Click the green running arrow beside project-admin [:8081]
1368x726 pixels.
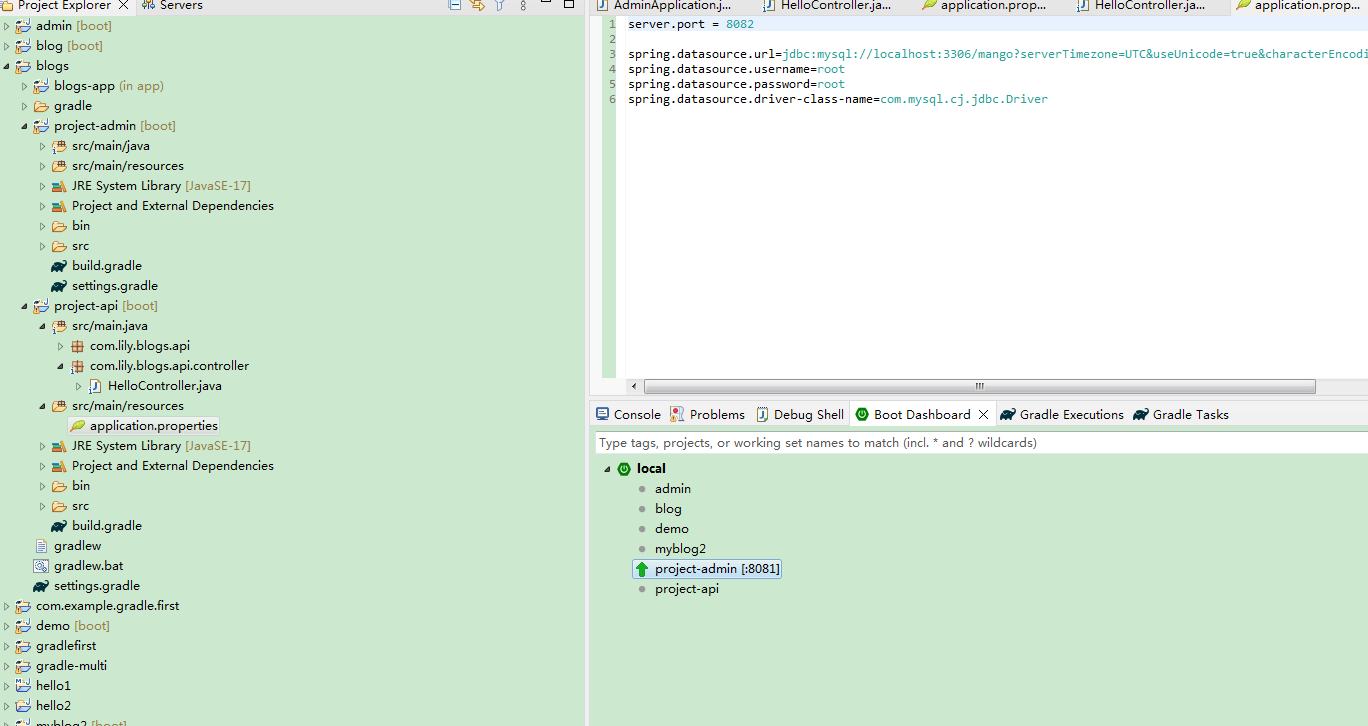point(642,569)
